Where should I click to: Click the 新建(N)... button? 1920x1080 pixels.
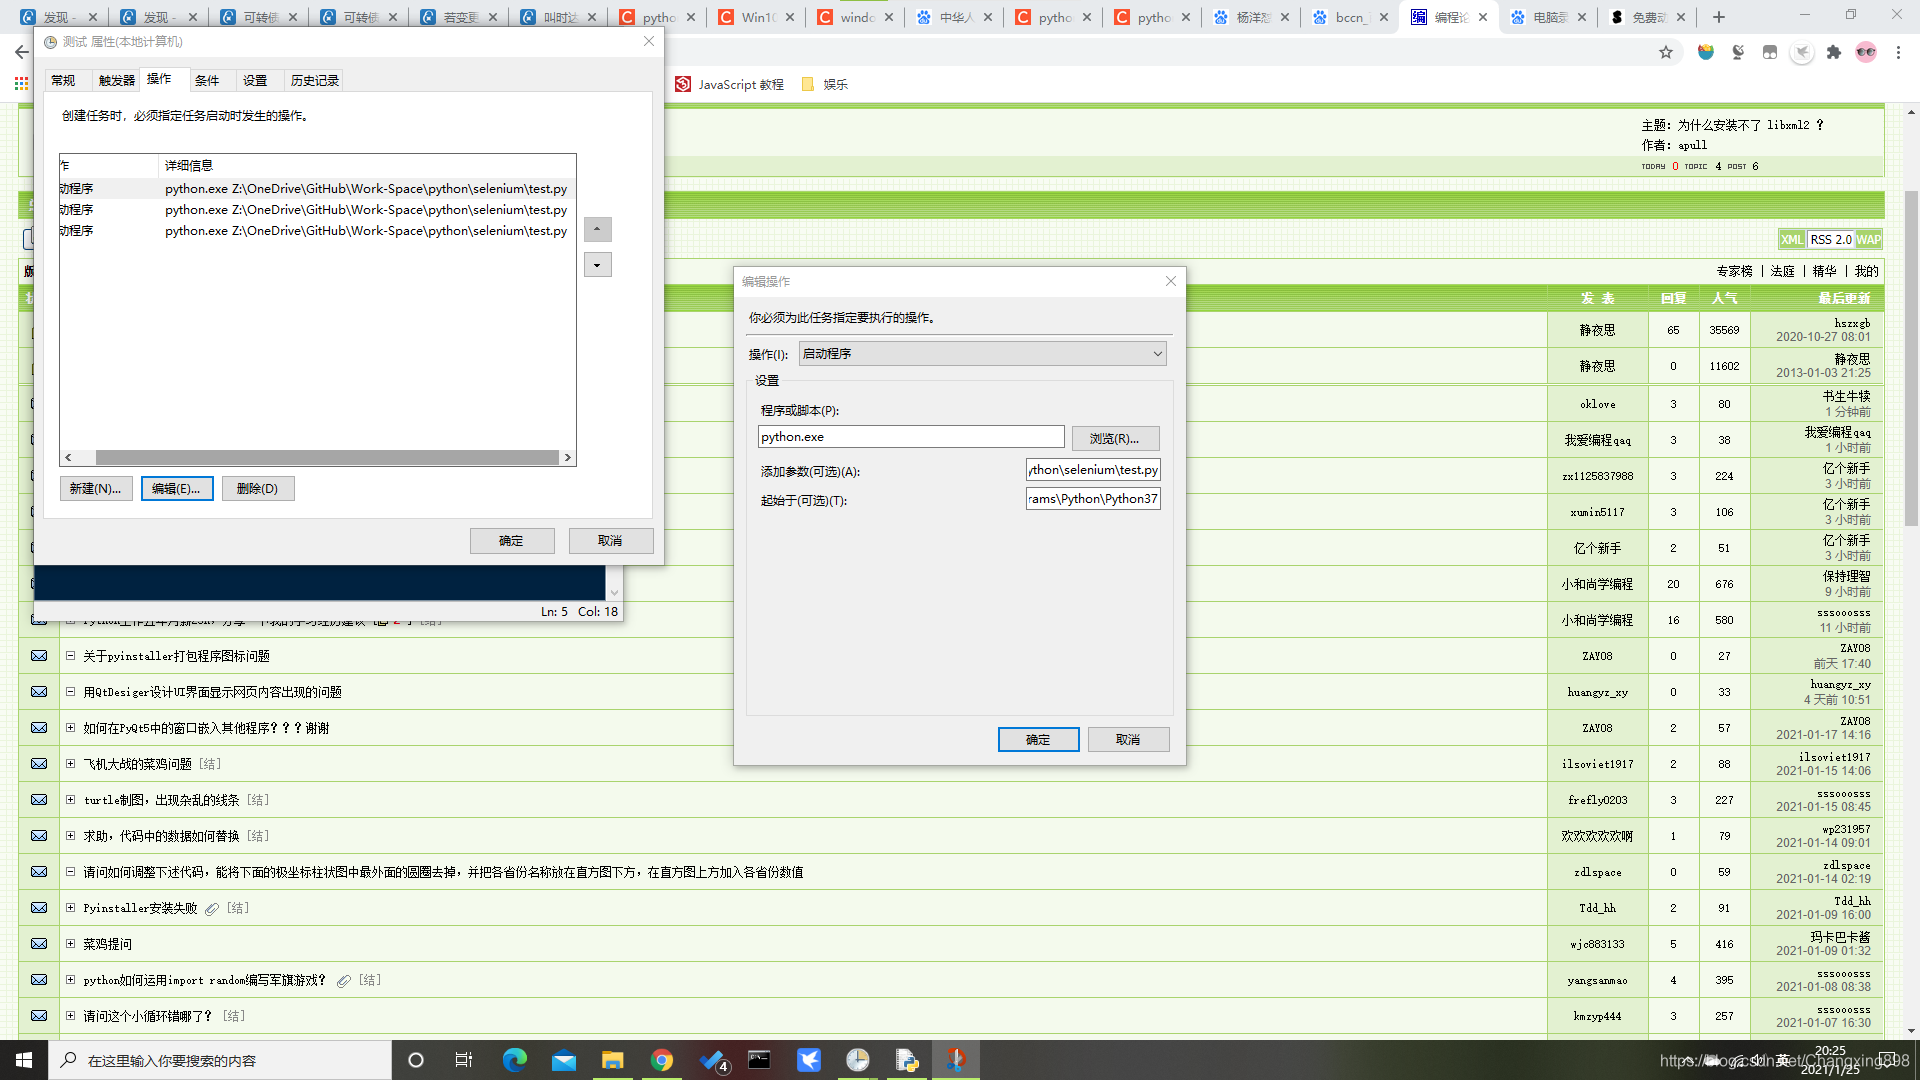[x=96, y=489]
